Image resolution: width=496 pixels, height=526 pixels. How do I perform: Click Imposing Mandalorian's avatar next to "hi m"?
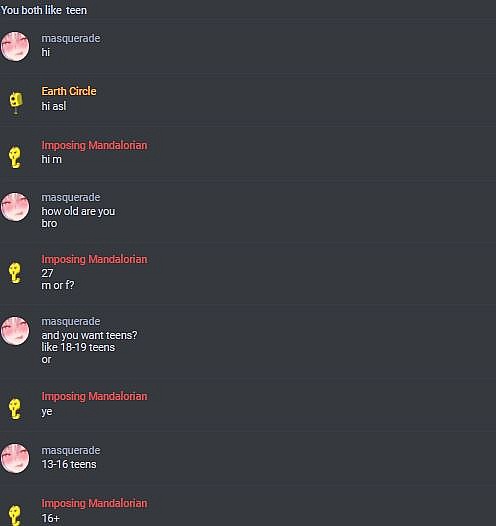click(15, 157)
